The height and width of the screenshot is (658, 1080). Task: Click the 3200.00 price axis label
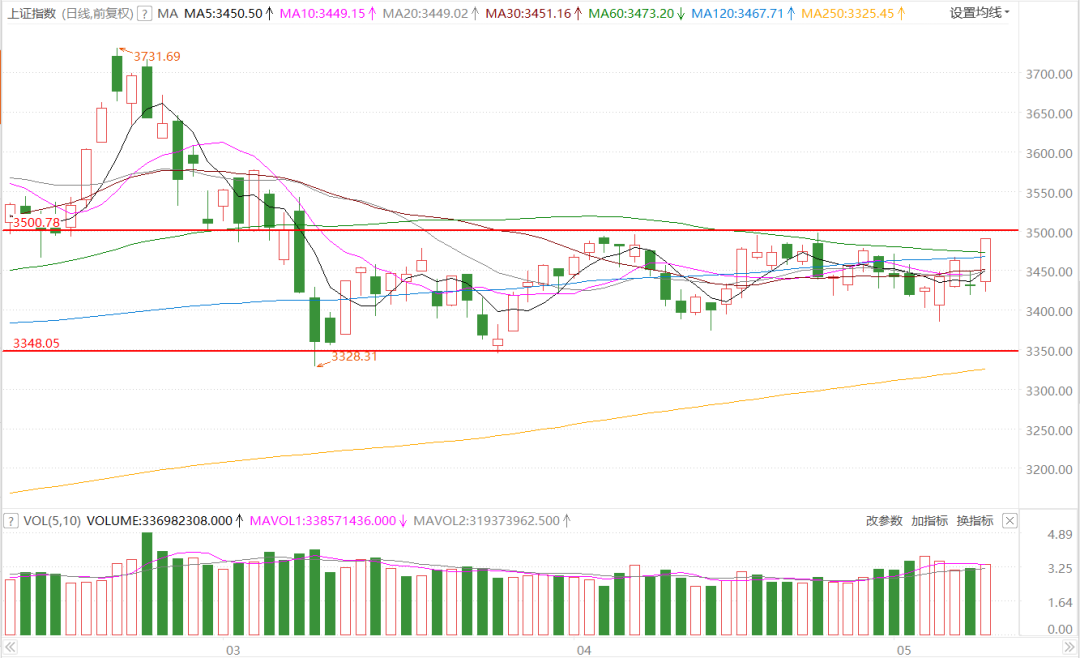1049,469
